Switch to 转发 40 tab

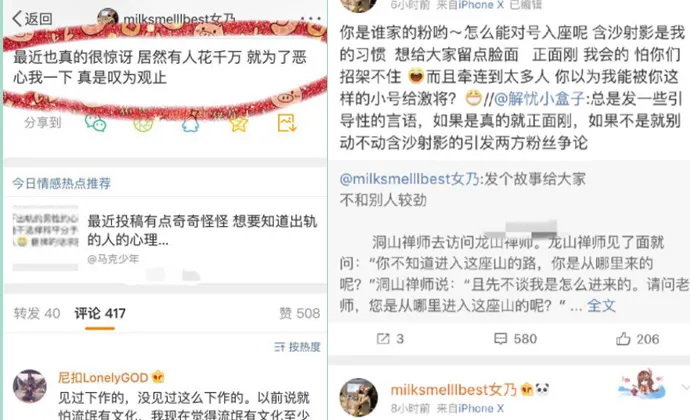coord(37,313)
